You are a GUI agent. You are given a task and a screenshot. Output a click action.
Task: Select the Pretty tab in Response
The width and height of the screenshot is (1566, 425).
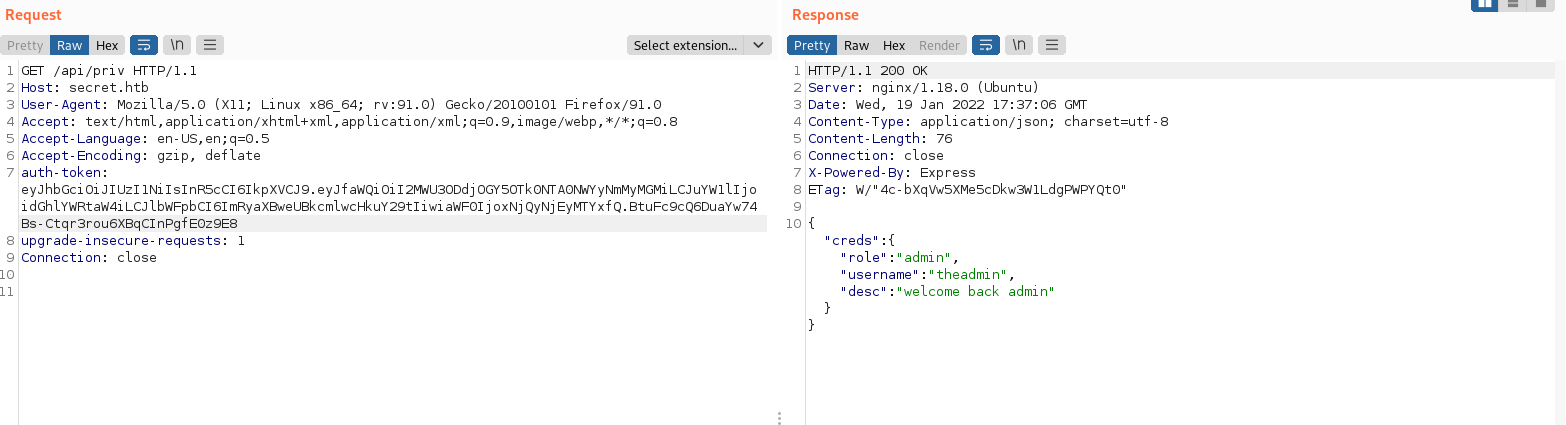point(812,45)
